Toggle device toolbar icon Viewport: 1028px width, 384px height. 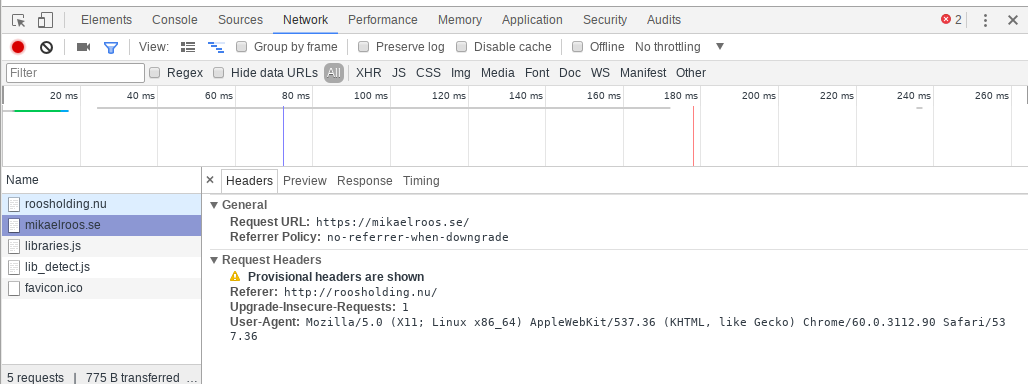(x=45, y=20)
